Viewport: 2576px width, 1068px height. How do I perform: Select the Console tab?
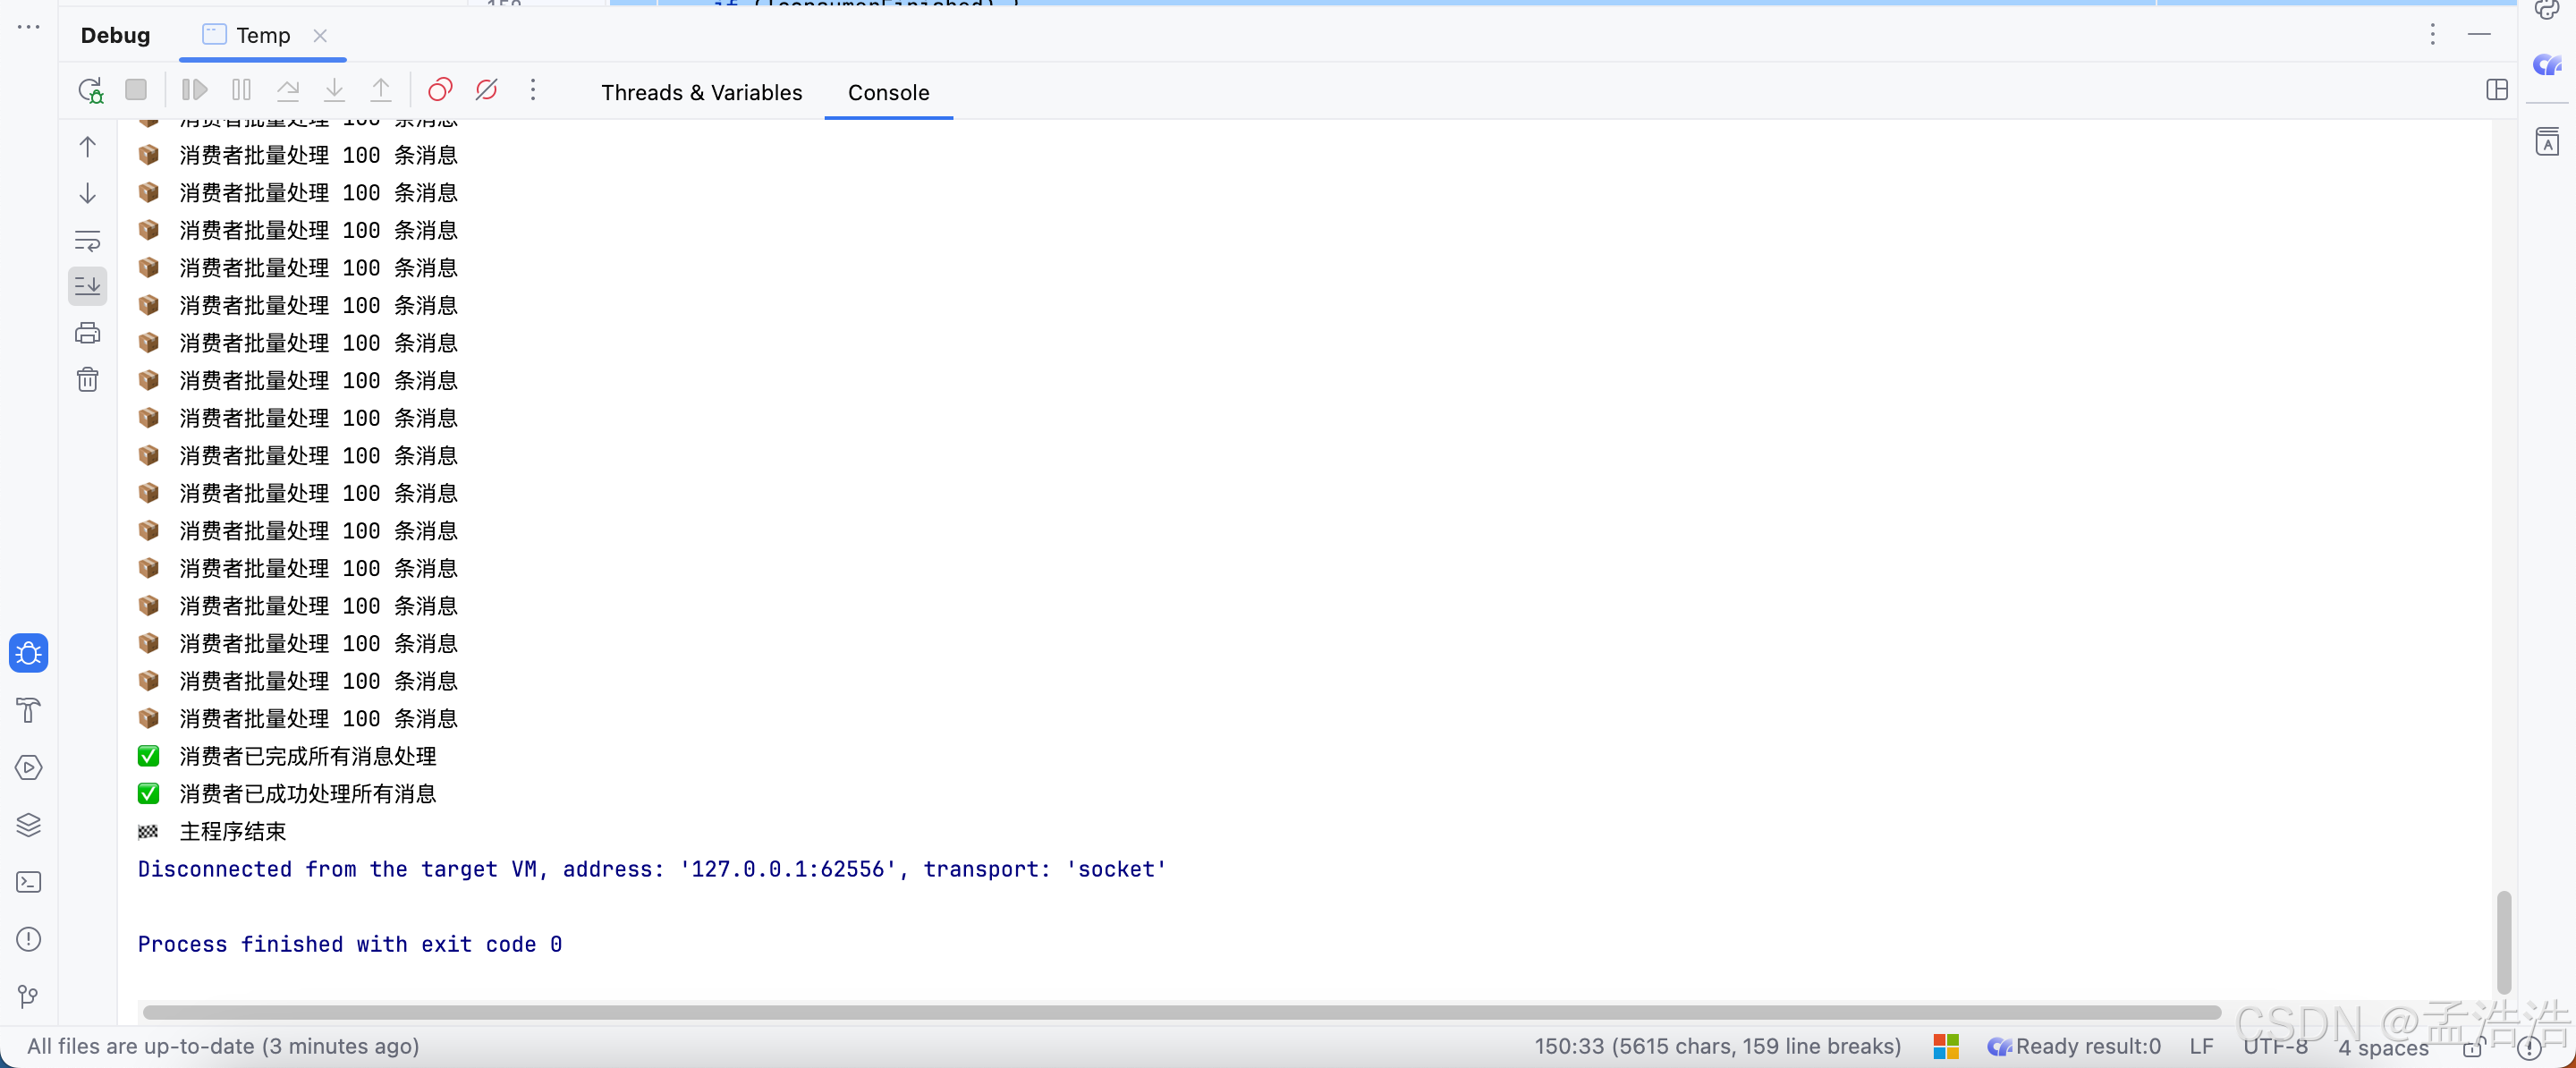[x=888, y=93]
